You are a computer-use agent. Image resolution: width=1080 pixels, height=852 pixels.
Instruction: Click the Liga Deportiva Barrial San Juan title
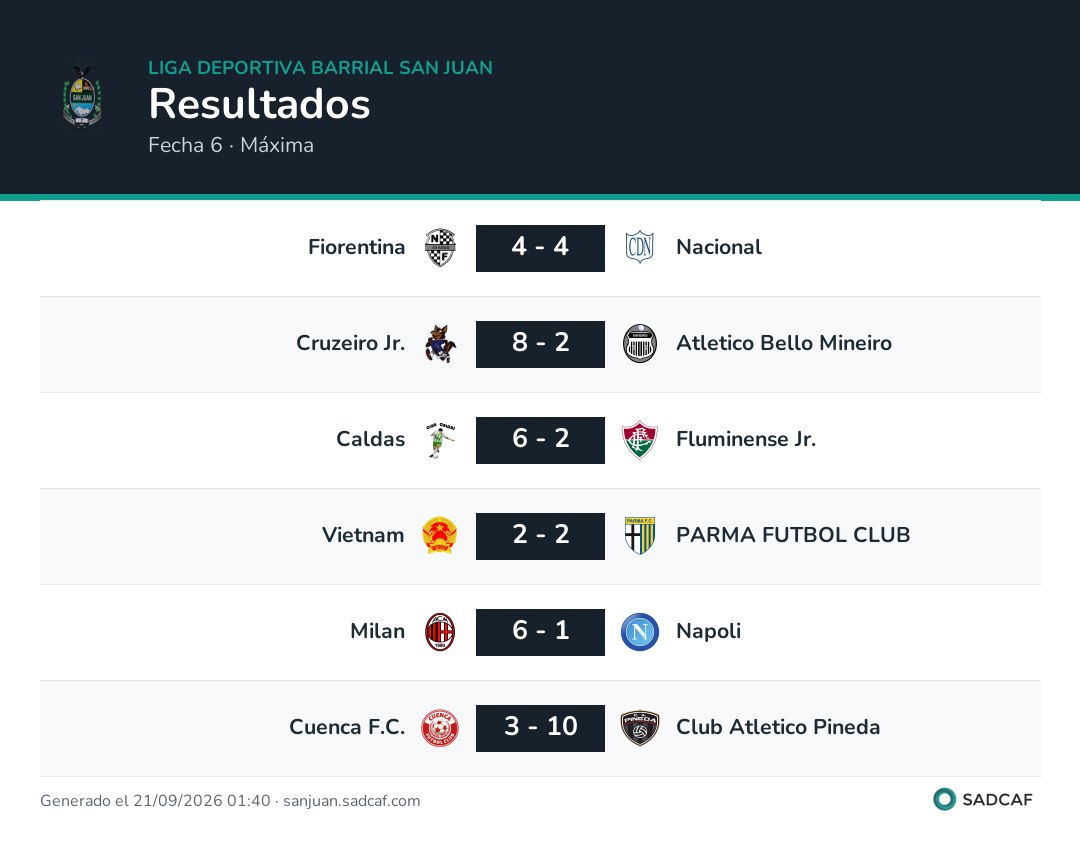tap(320, 67)
